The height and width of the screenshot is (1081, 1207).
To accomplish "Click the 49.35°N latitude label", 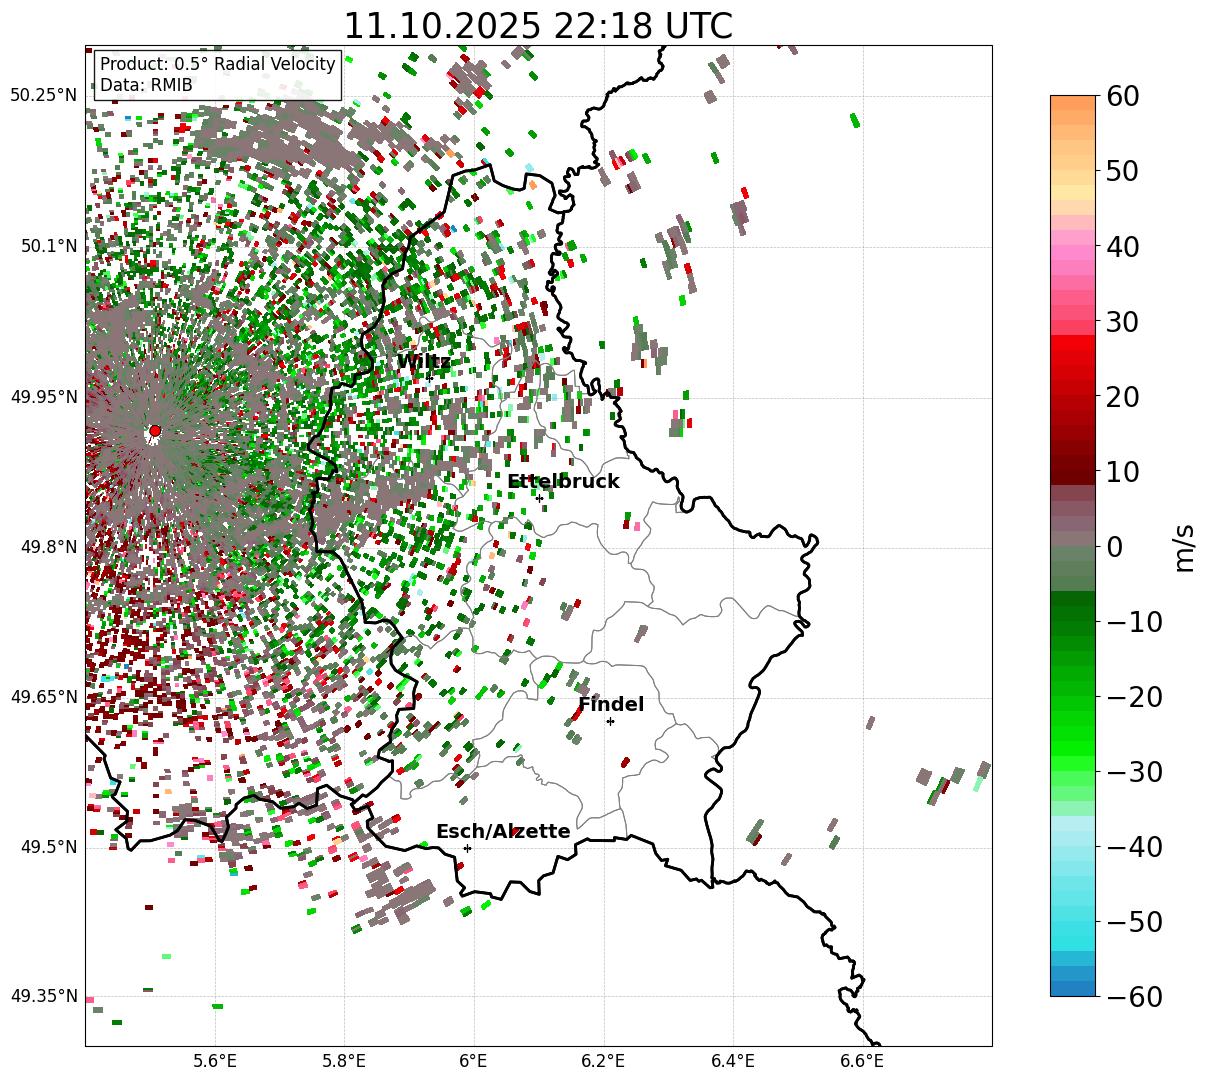I will click(43, 996).
